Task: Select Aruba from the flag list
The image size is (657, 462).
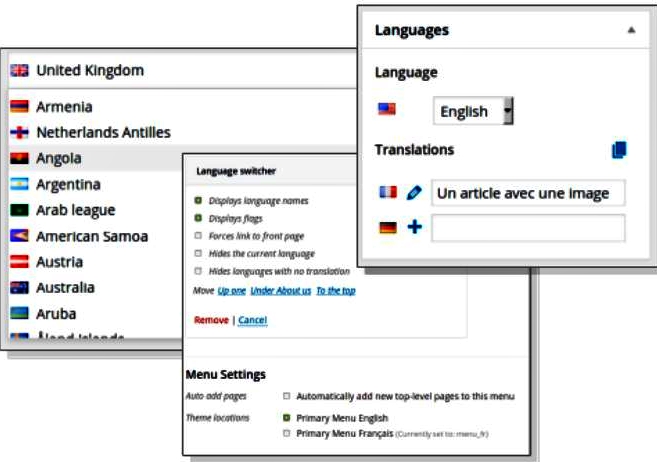Action: [96, 313]
